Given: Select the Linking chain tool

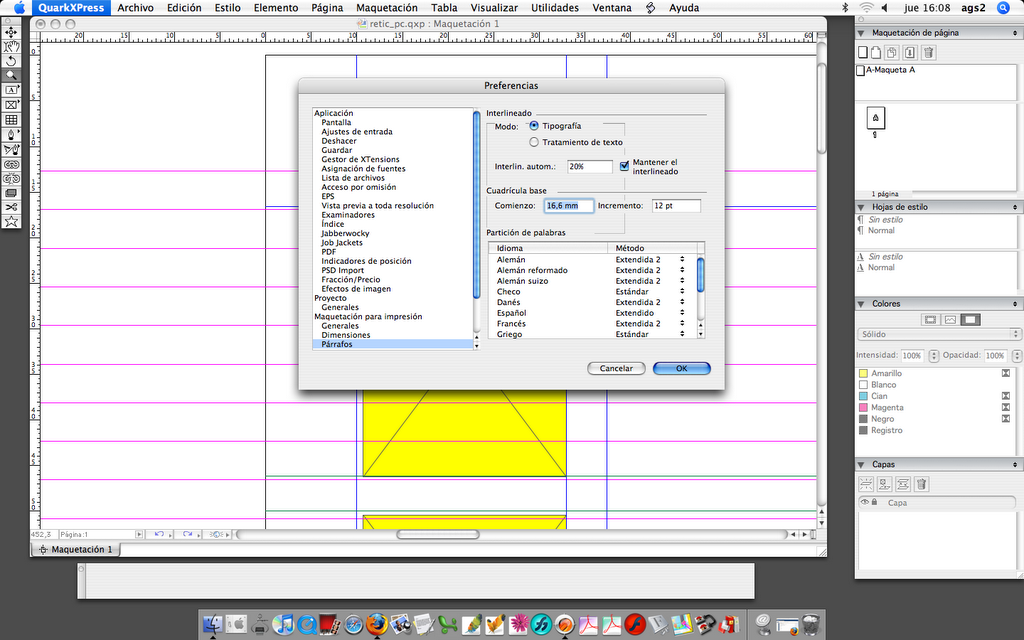Looking at the screenshot, I should 11,165.
